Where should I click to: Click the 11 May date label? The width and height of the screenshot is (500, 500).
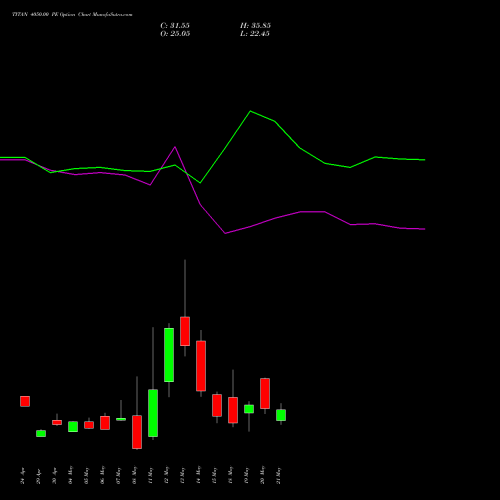tap(150, 475)
